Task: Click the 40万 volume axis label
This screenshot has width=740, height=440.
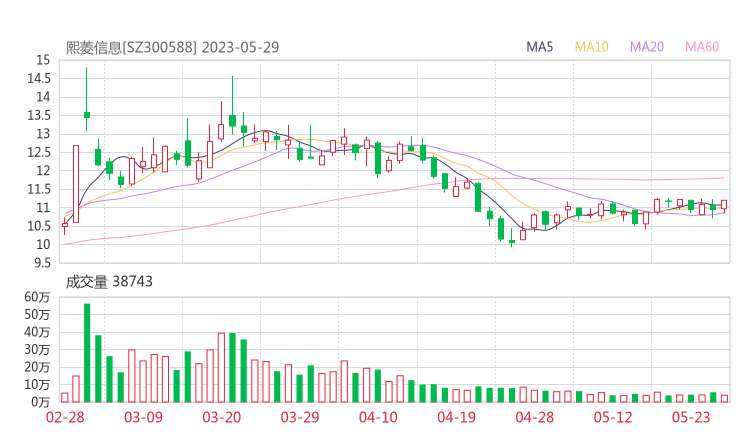Action: pos(37,332)
